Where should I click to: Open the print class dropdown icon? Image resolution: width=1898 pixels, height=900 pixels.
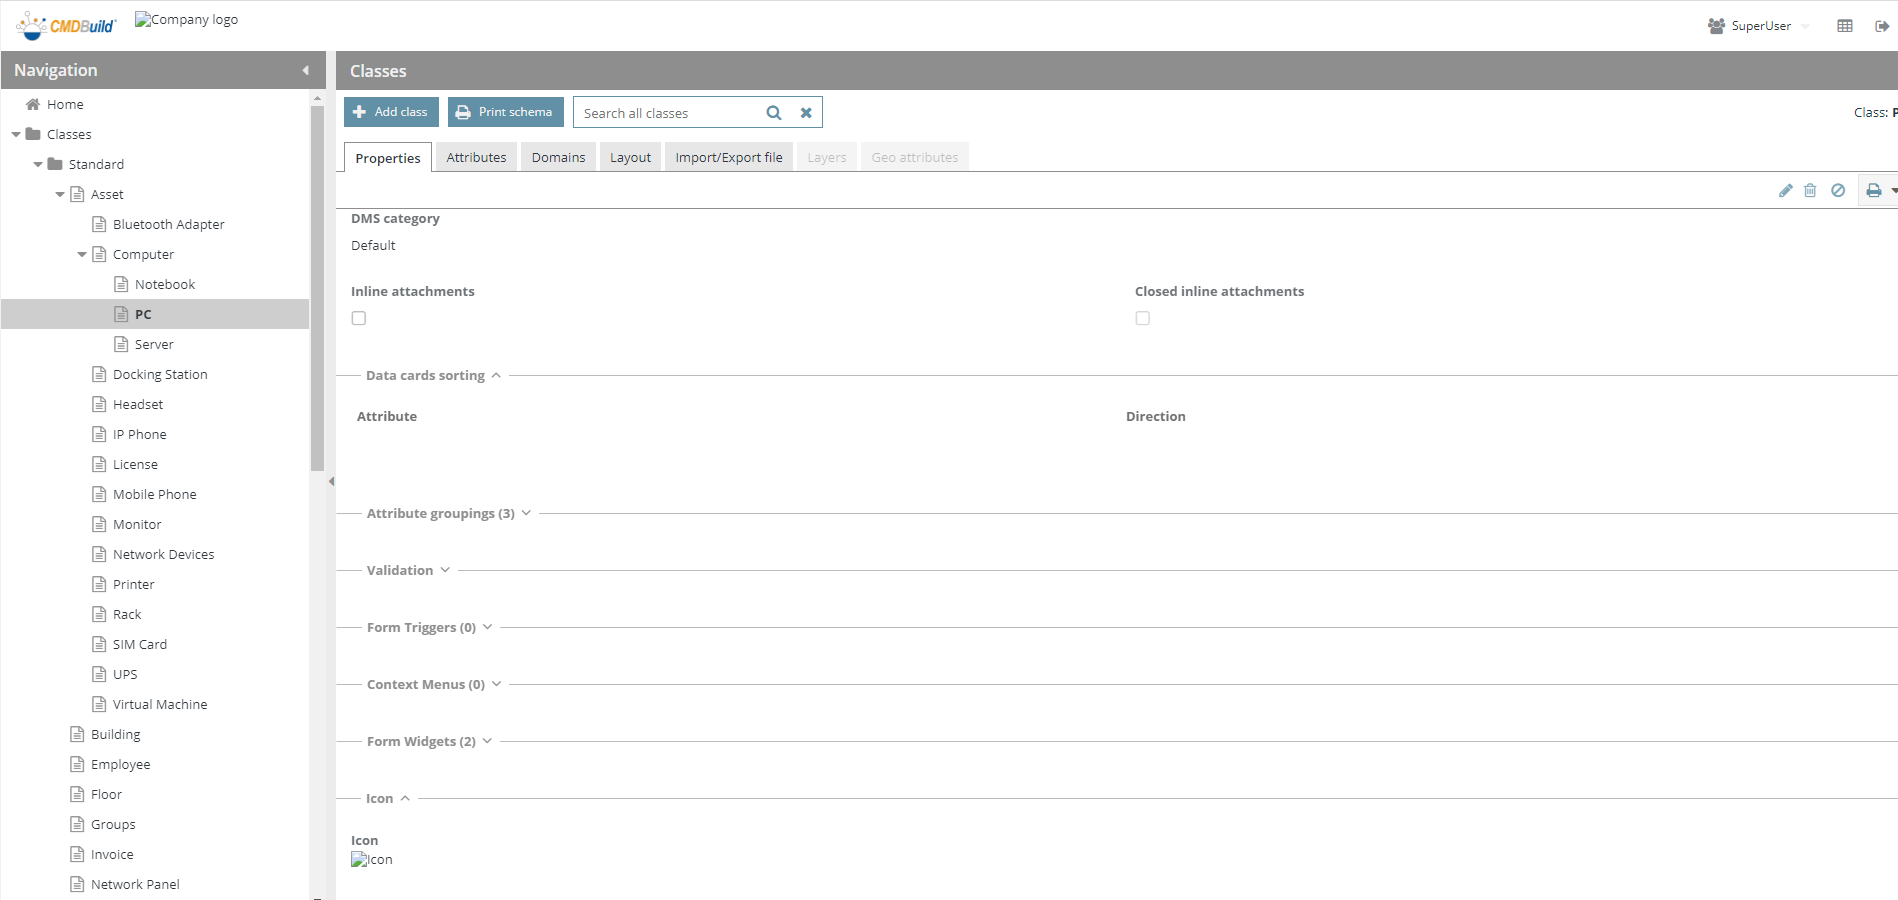tap(1879, 190)
